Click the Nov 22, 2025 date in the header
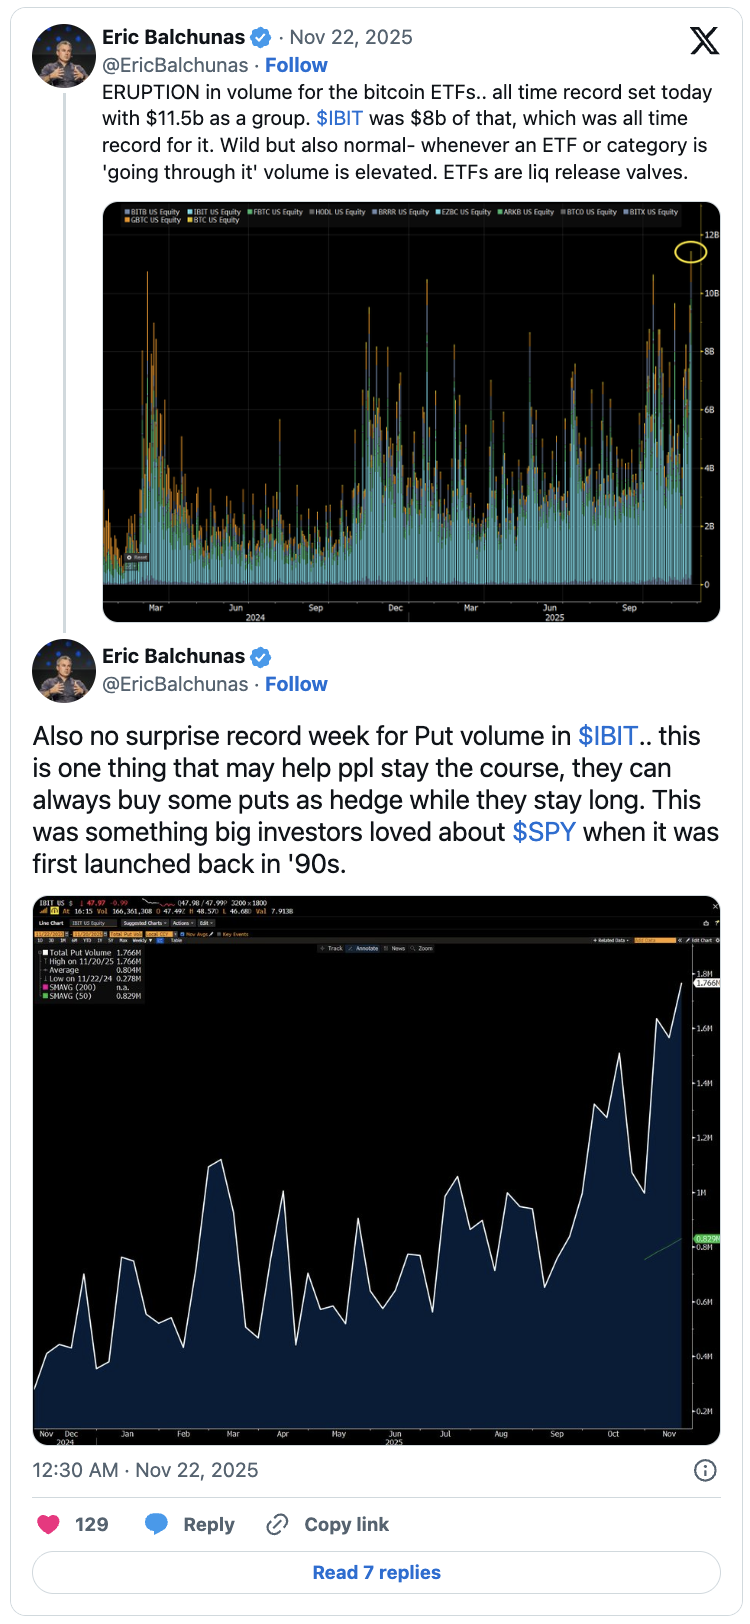This screenshot has width=750, height=1624. (351, 37)
